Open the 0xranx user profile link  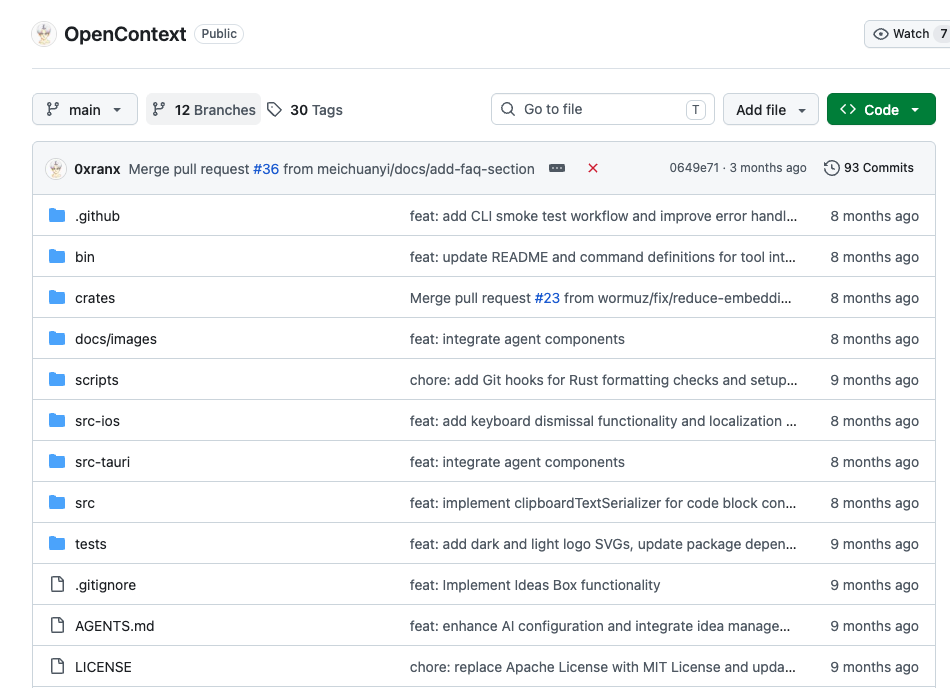pos(97,169)
